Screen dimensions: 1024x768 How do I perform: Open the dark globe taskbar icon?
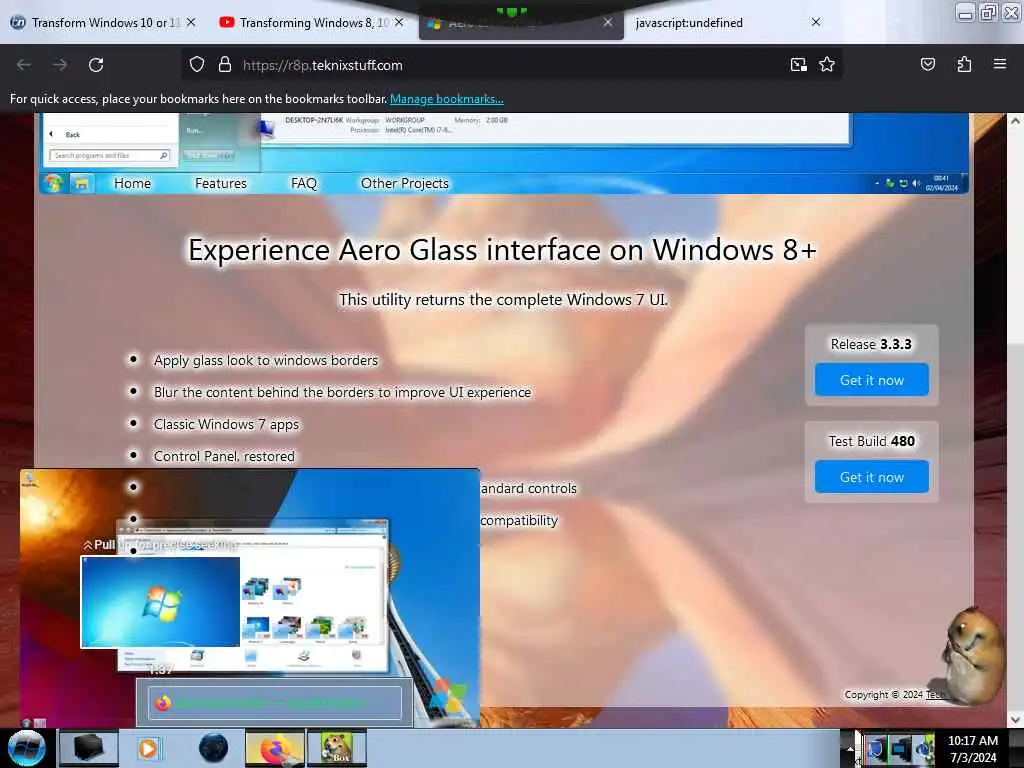214,748
